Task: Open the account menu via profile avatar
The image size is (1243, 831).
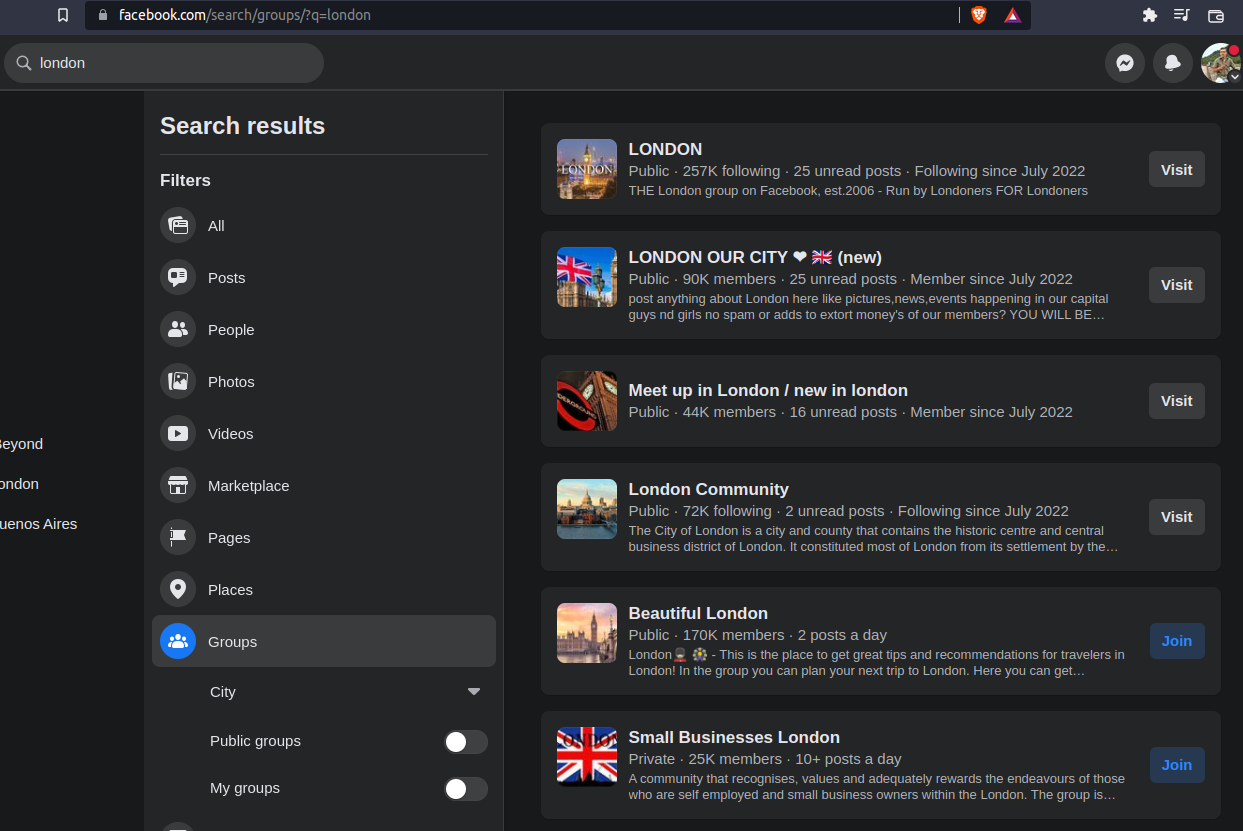Action: tap(1220, 63)
